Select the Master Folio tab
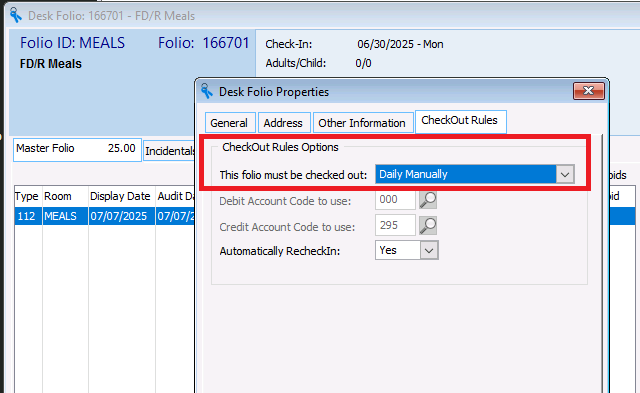The height and width of the screenshot is (393, 640). [77, 149]
